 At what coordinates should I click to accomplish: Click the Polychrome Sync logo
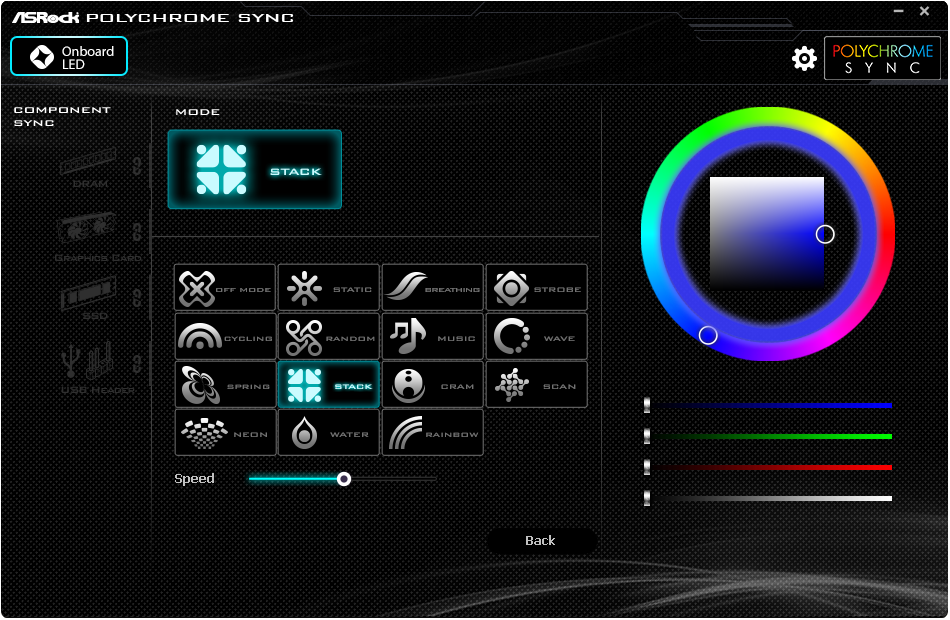[882, 58]
